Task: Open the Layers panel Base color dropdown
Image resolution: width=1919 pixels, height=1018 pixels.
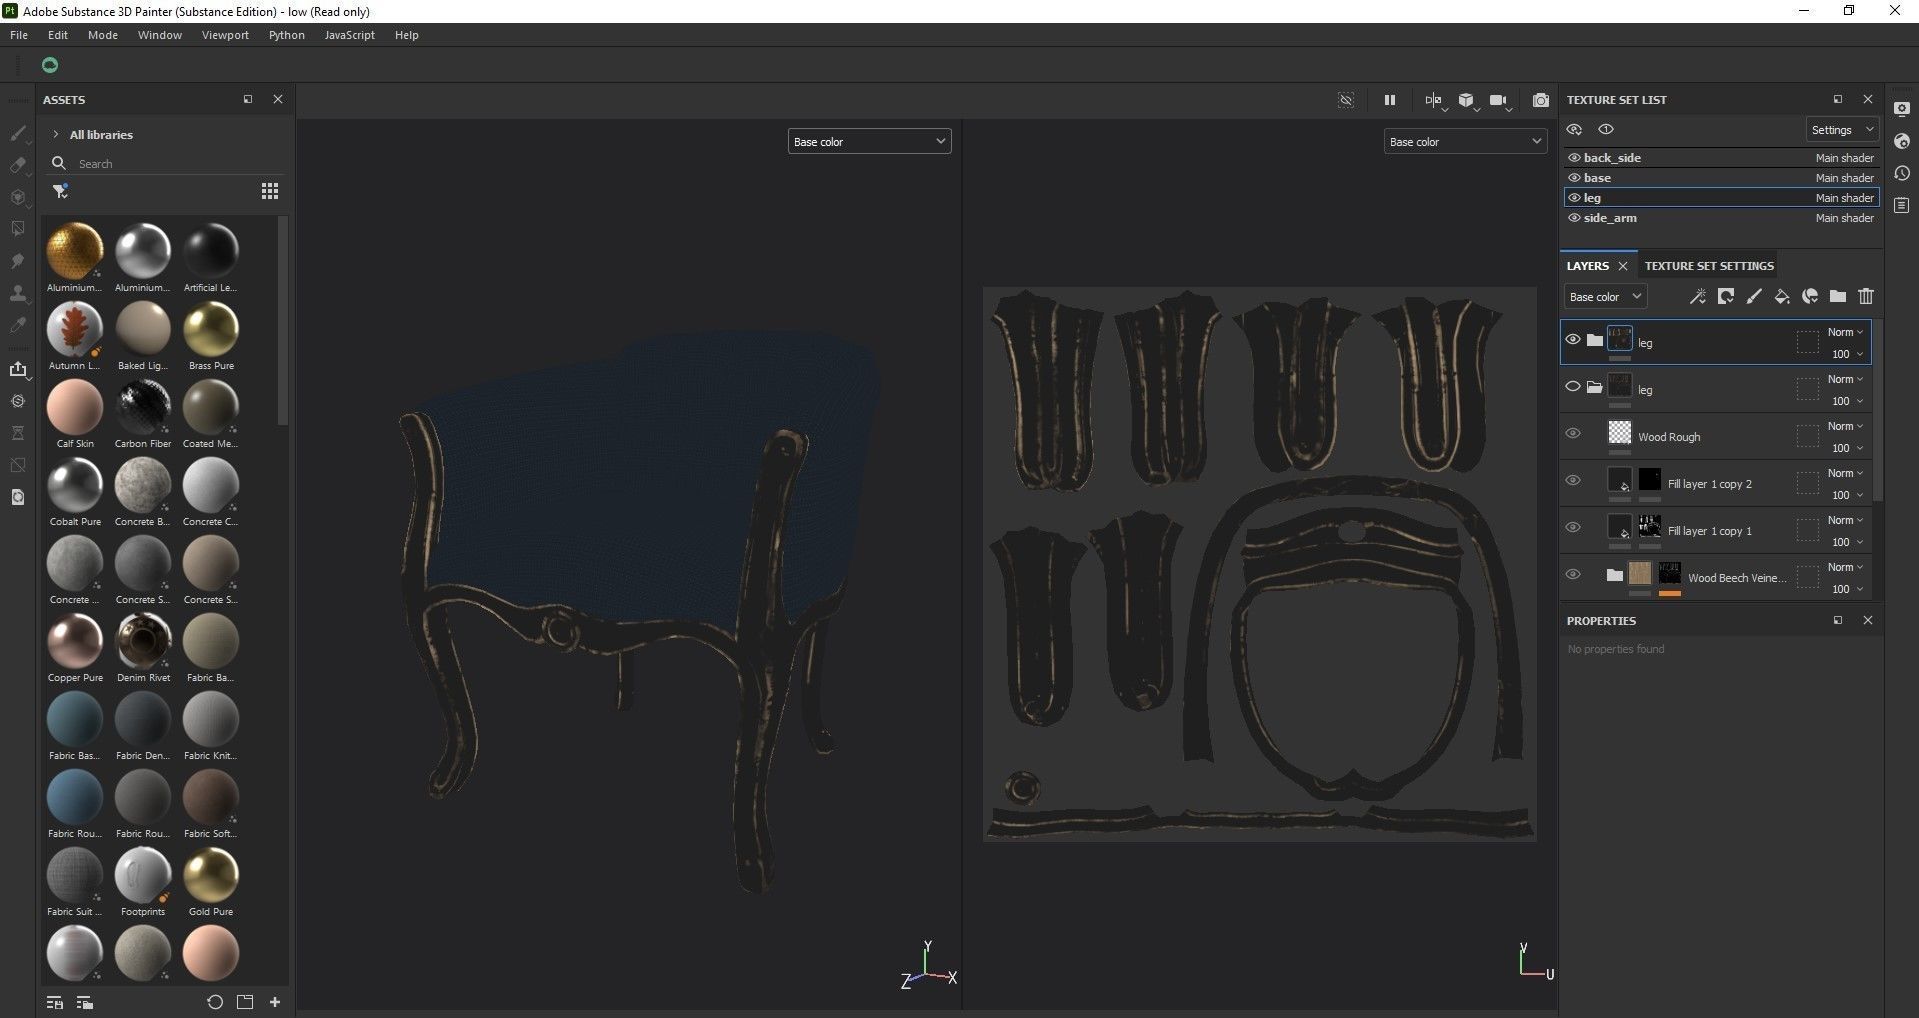Action: pos(1605,297)
